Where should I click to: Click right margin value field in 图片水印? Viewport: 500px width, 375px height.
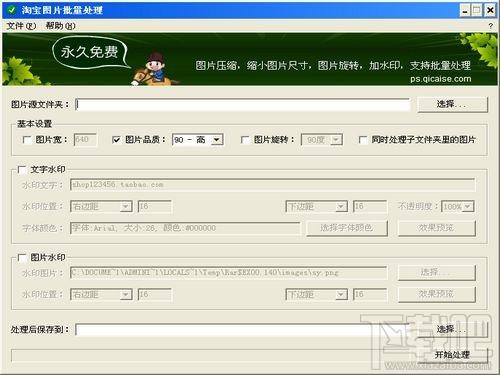[155, 295]
